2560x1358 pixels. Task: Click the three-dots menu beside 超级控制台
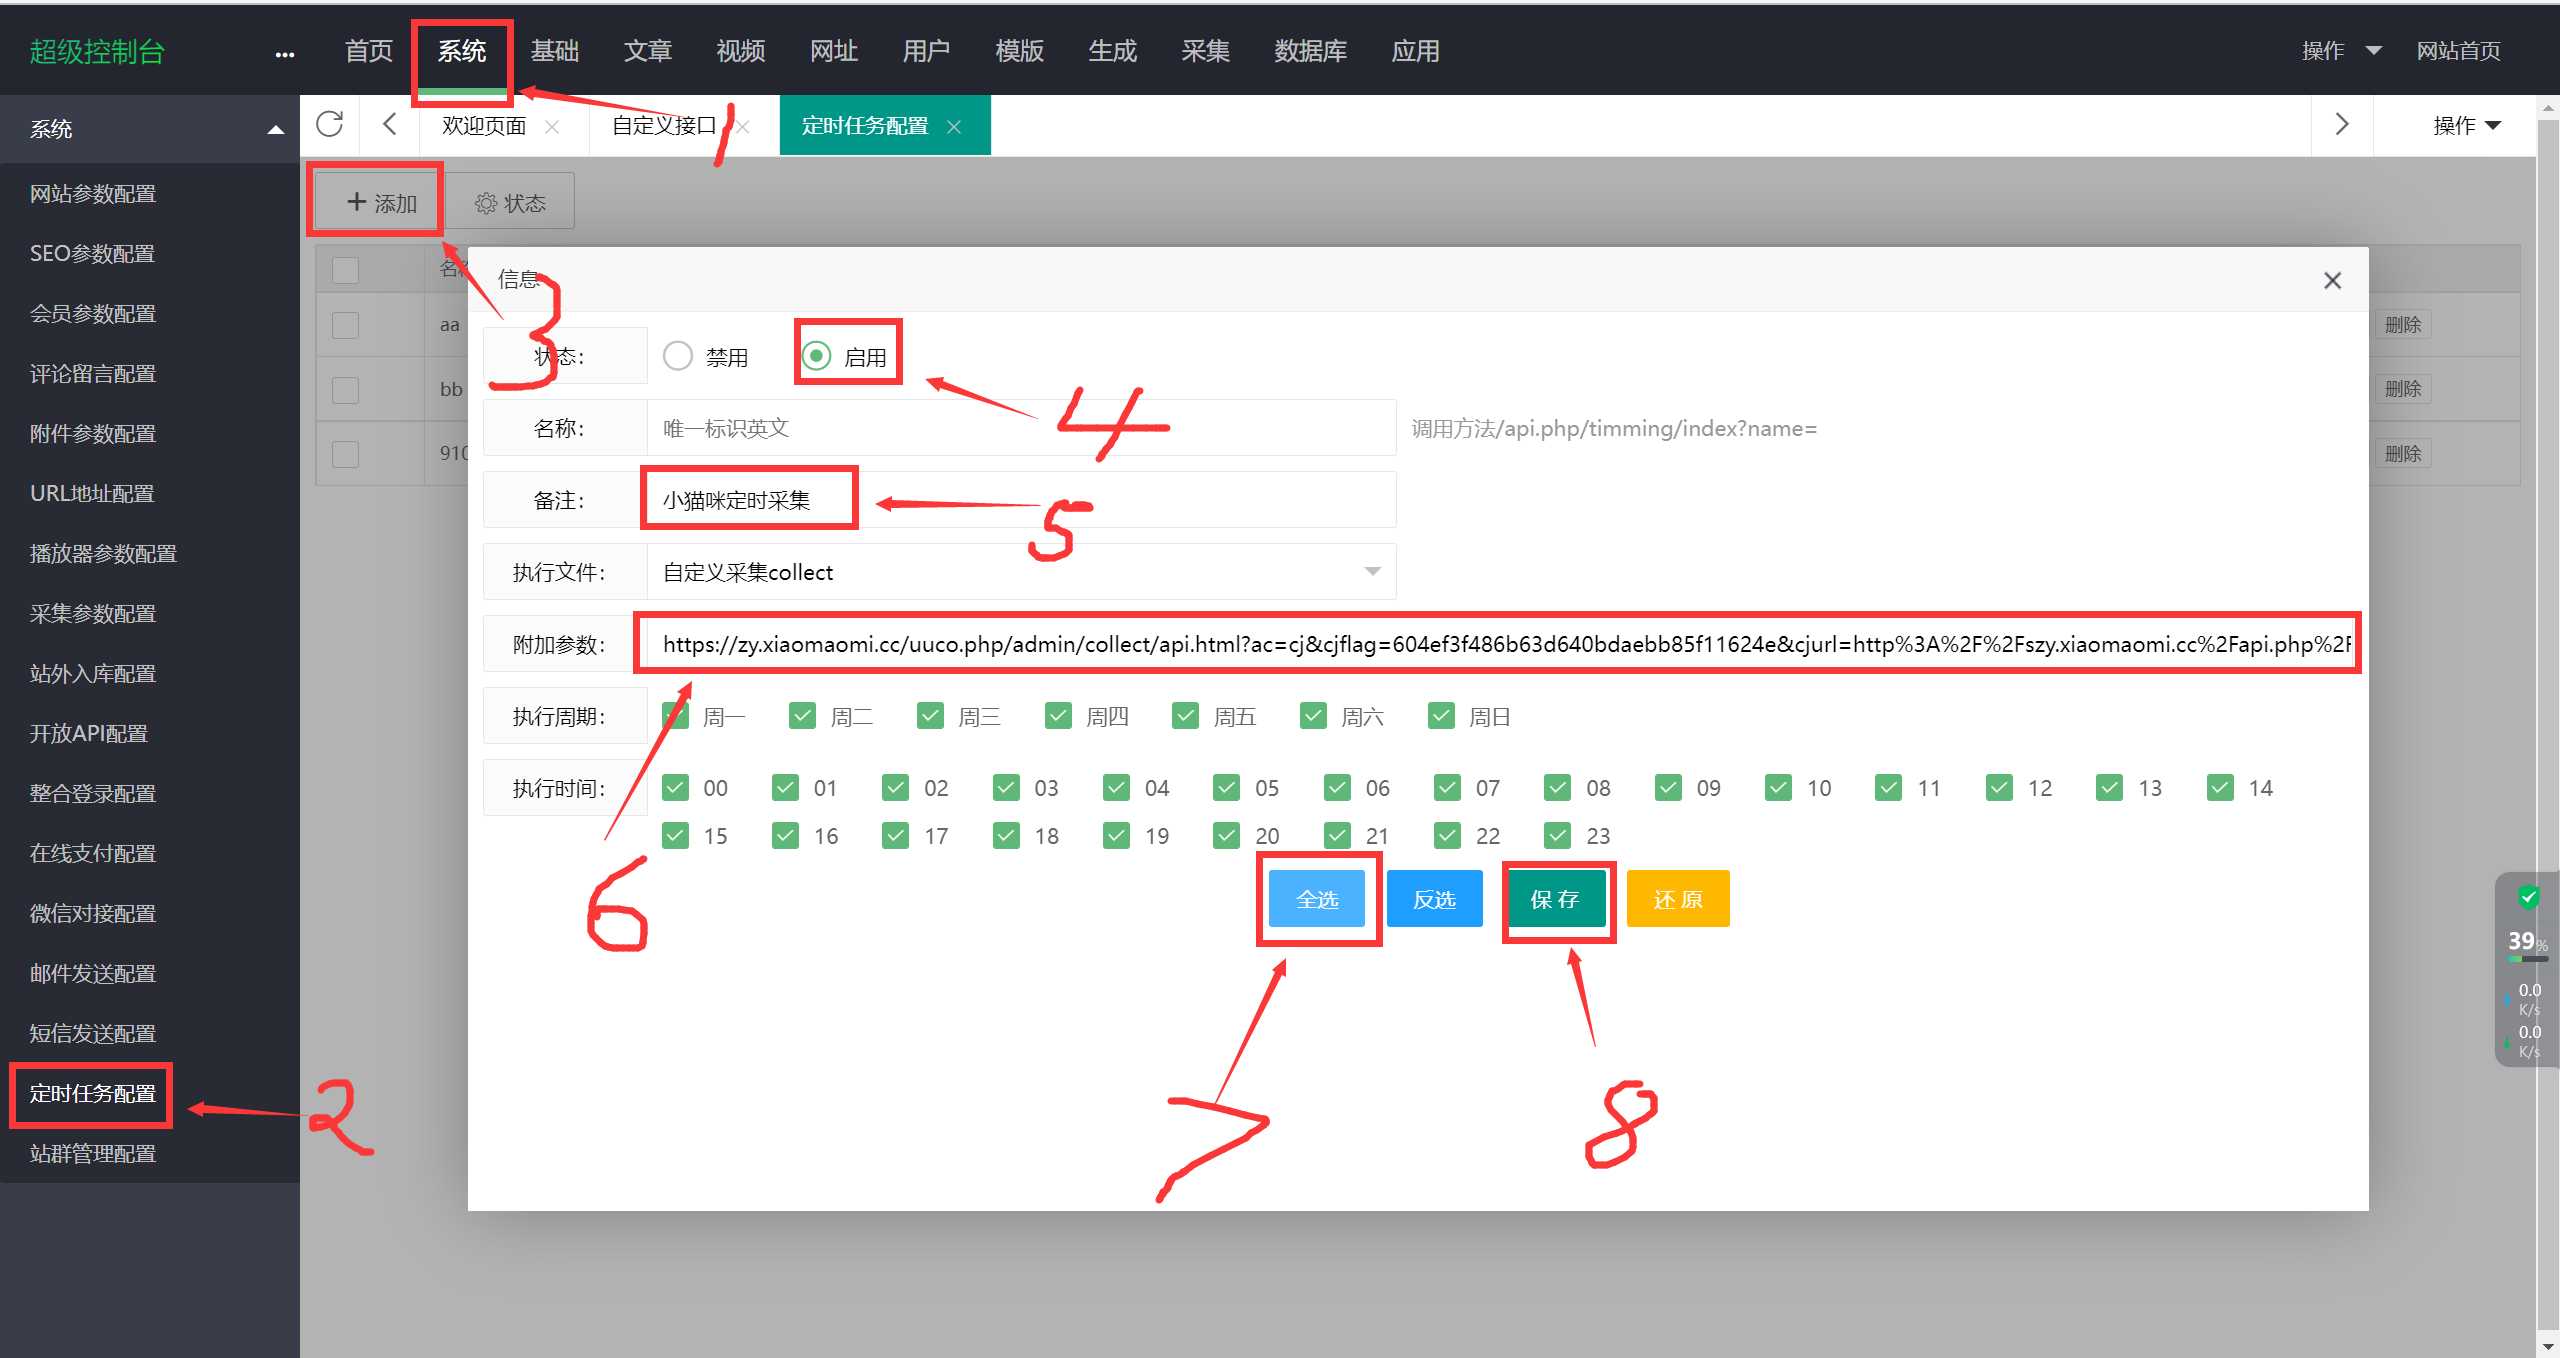click(x=285, y=54)
